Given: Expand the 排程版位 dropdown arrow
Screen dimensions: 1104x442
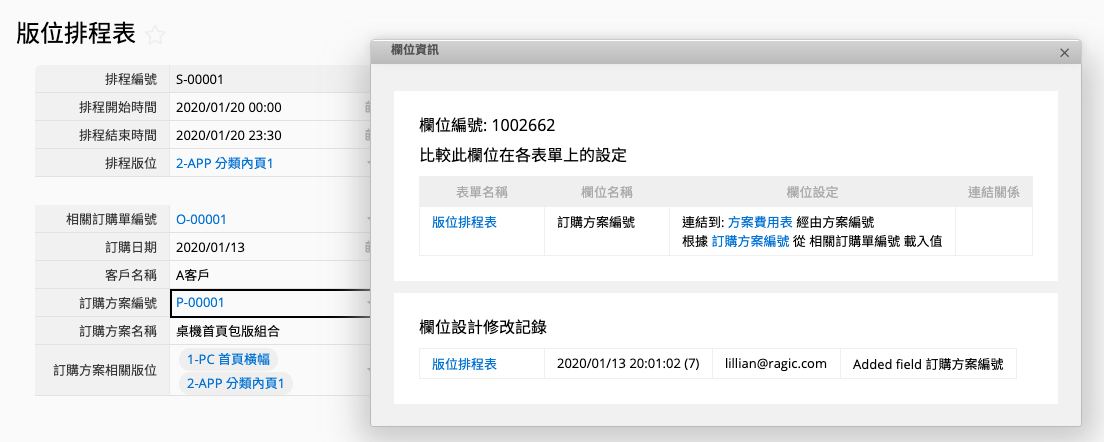Looking at the screenshot, I should tap(367, 163).
